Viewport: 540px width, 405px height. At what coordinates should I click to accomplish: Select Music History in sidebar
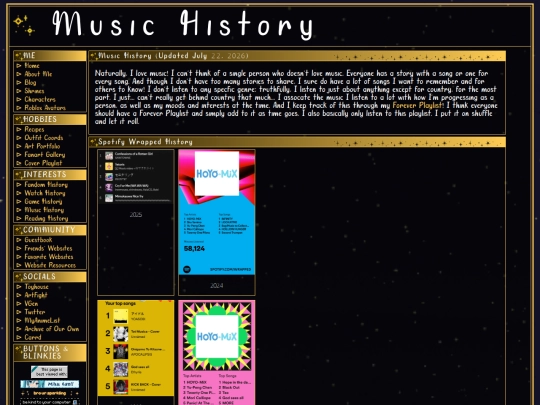coord(44,210)
